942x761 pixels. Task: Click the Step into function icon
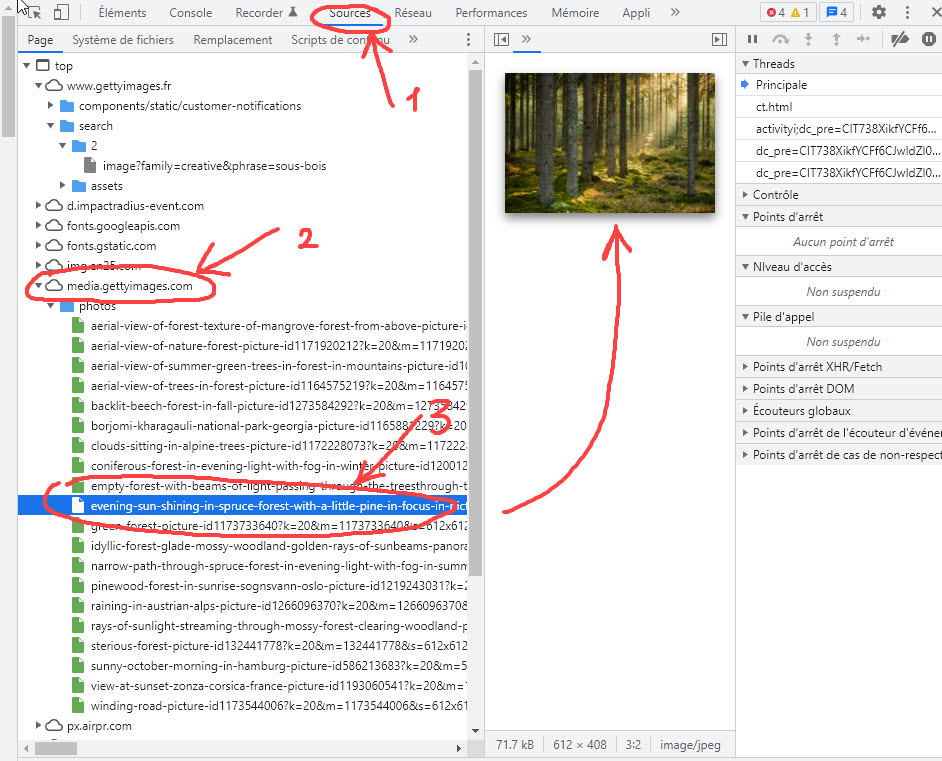pyautogui.click(x=809, y=39)
